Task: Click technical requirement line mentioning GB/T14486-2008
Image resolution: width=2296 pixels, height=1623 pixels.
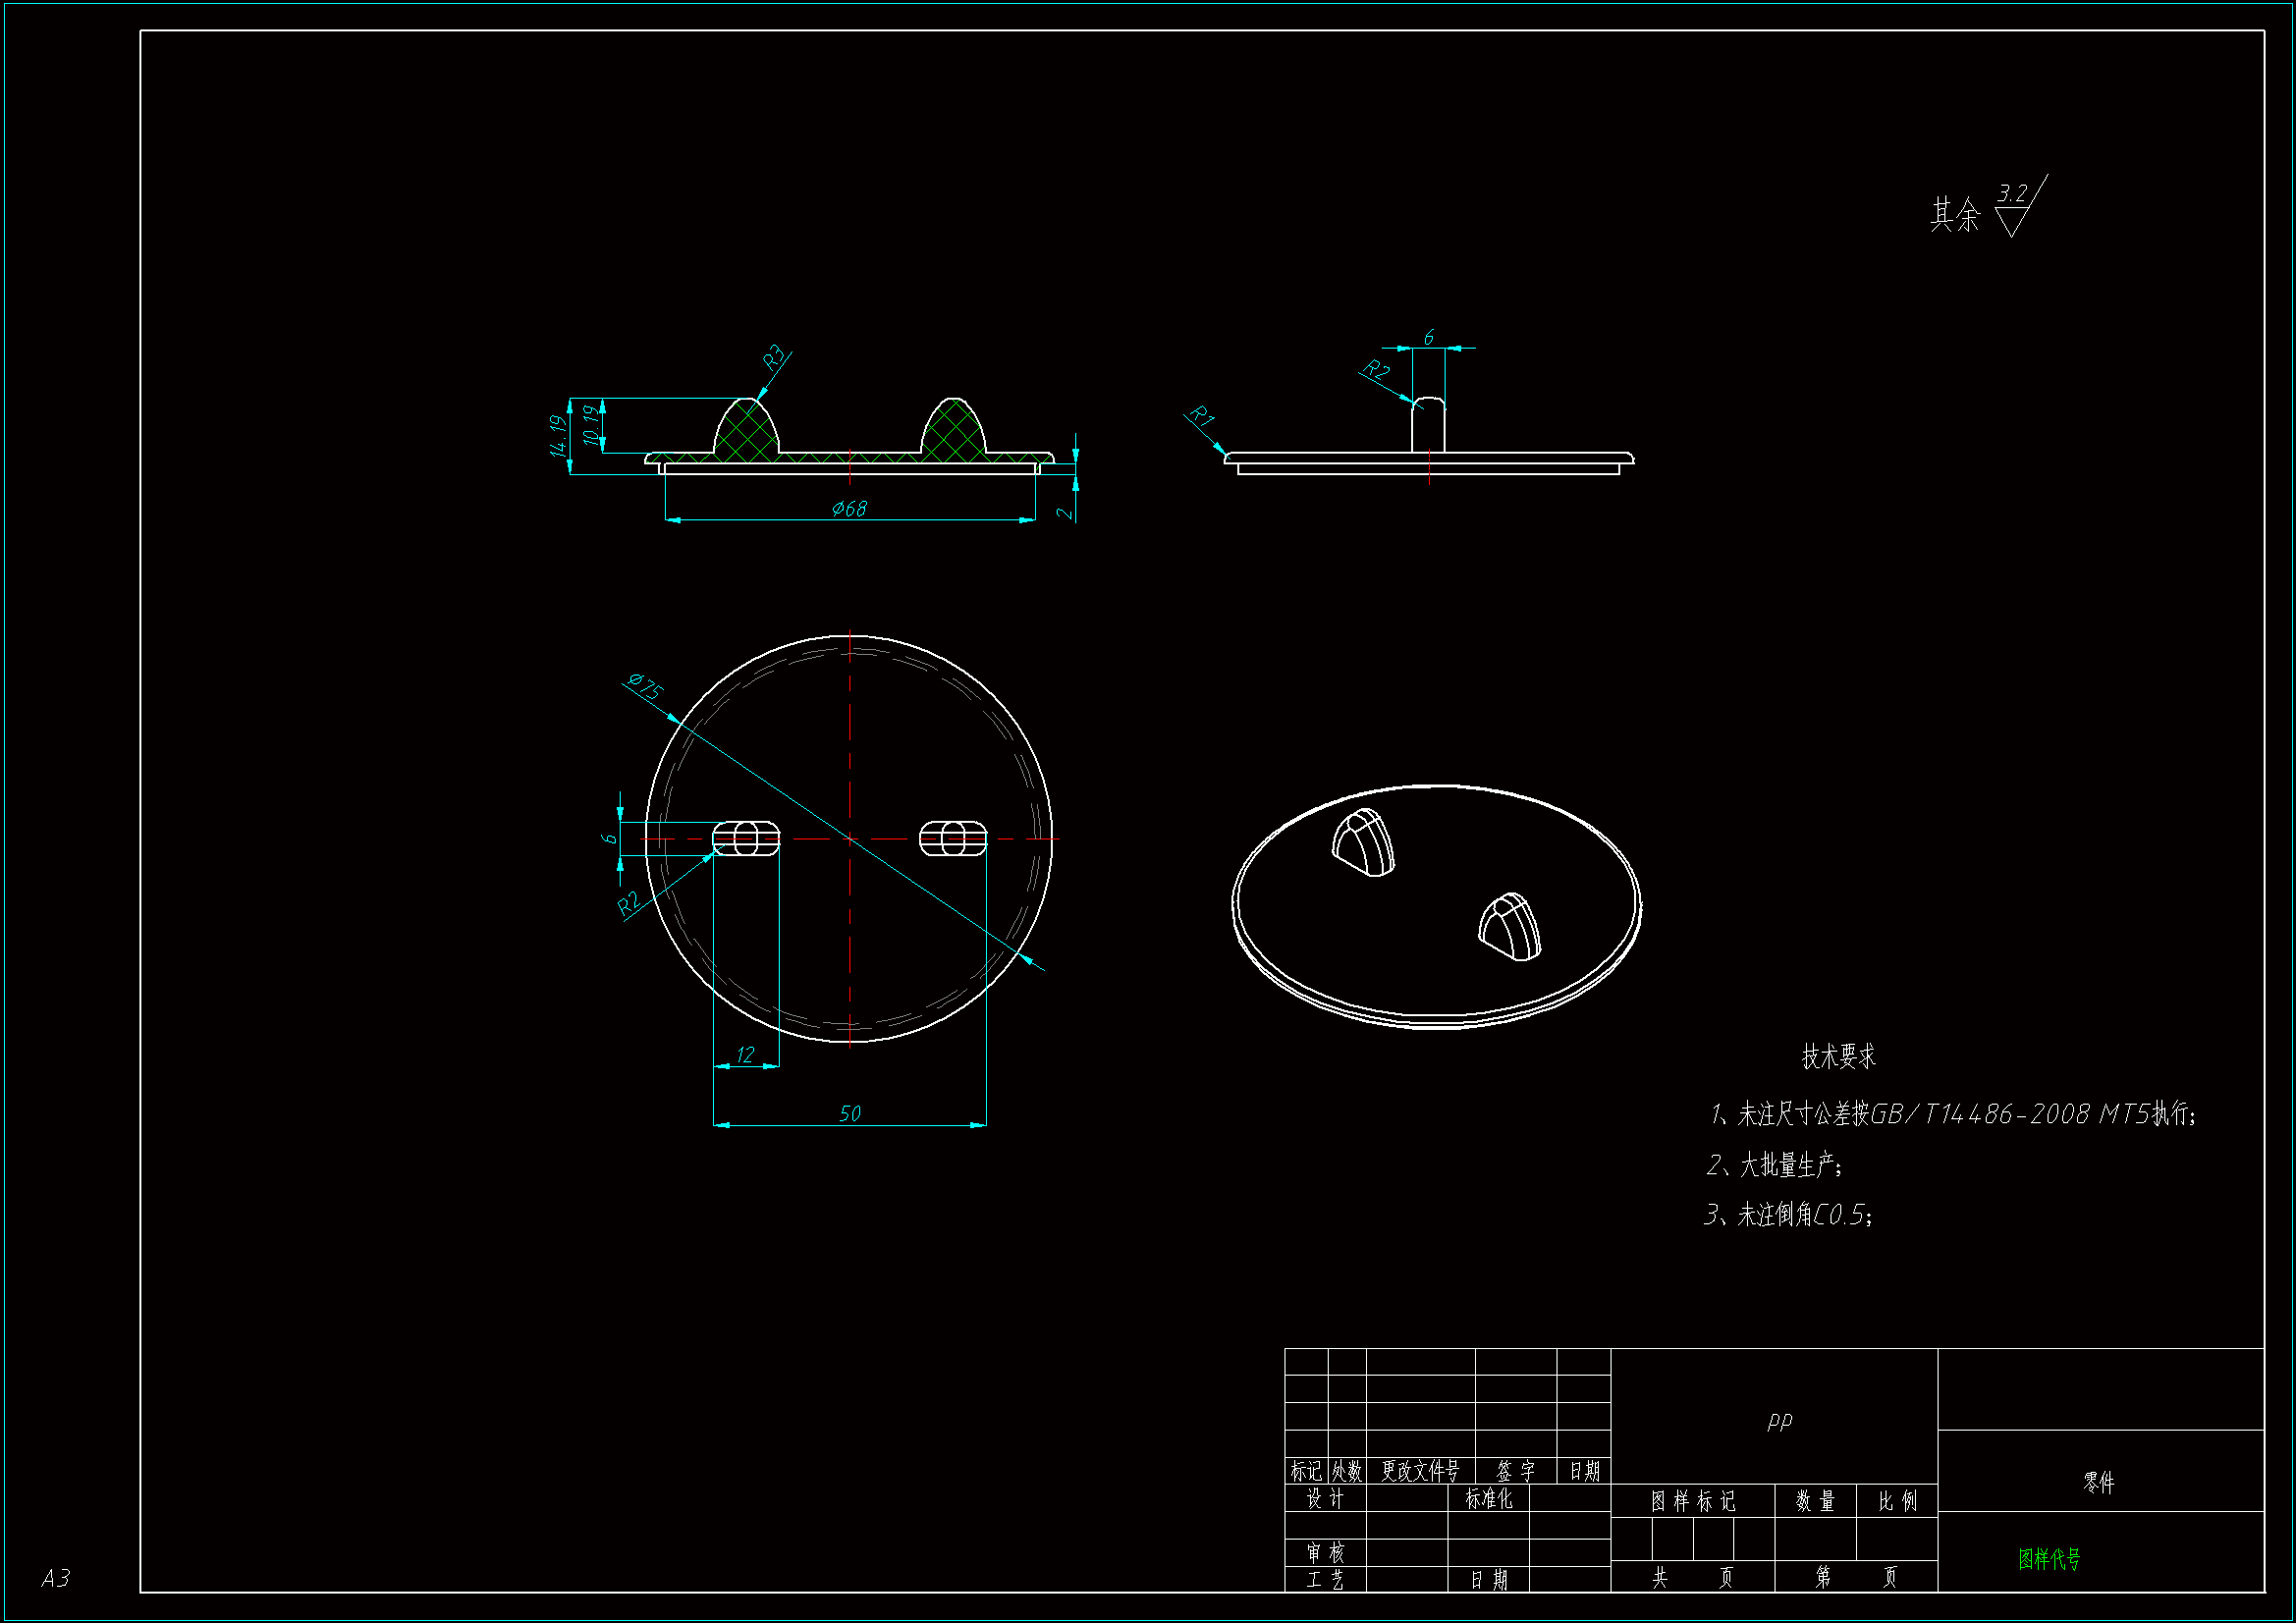Action: click(1952, 1114)
